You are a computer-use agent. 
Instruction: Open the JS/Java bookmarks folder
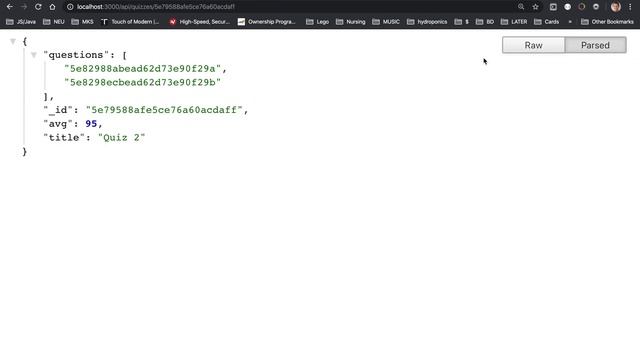click(x=21, y=22)
